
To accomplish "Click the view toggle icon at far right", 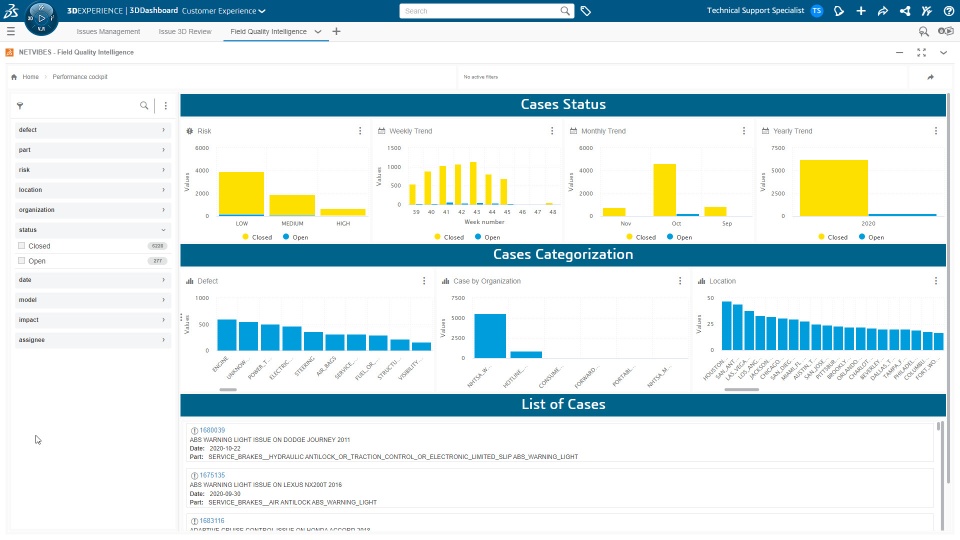I will (945, 31).
